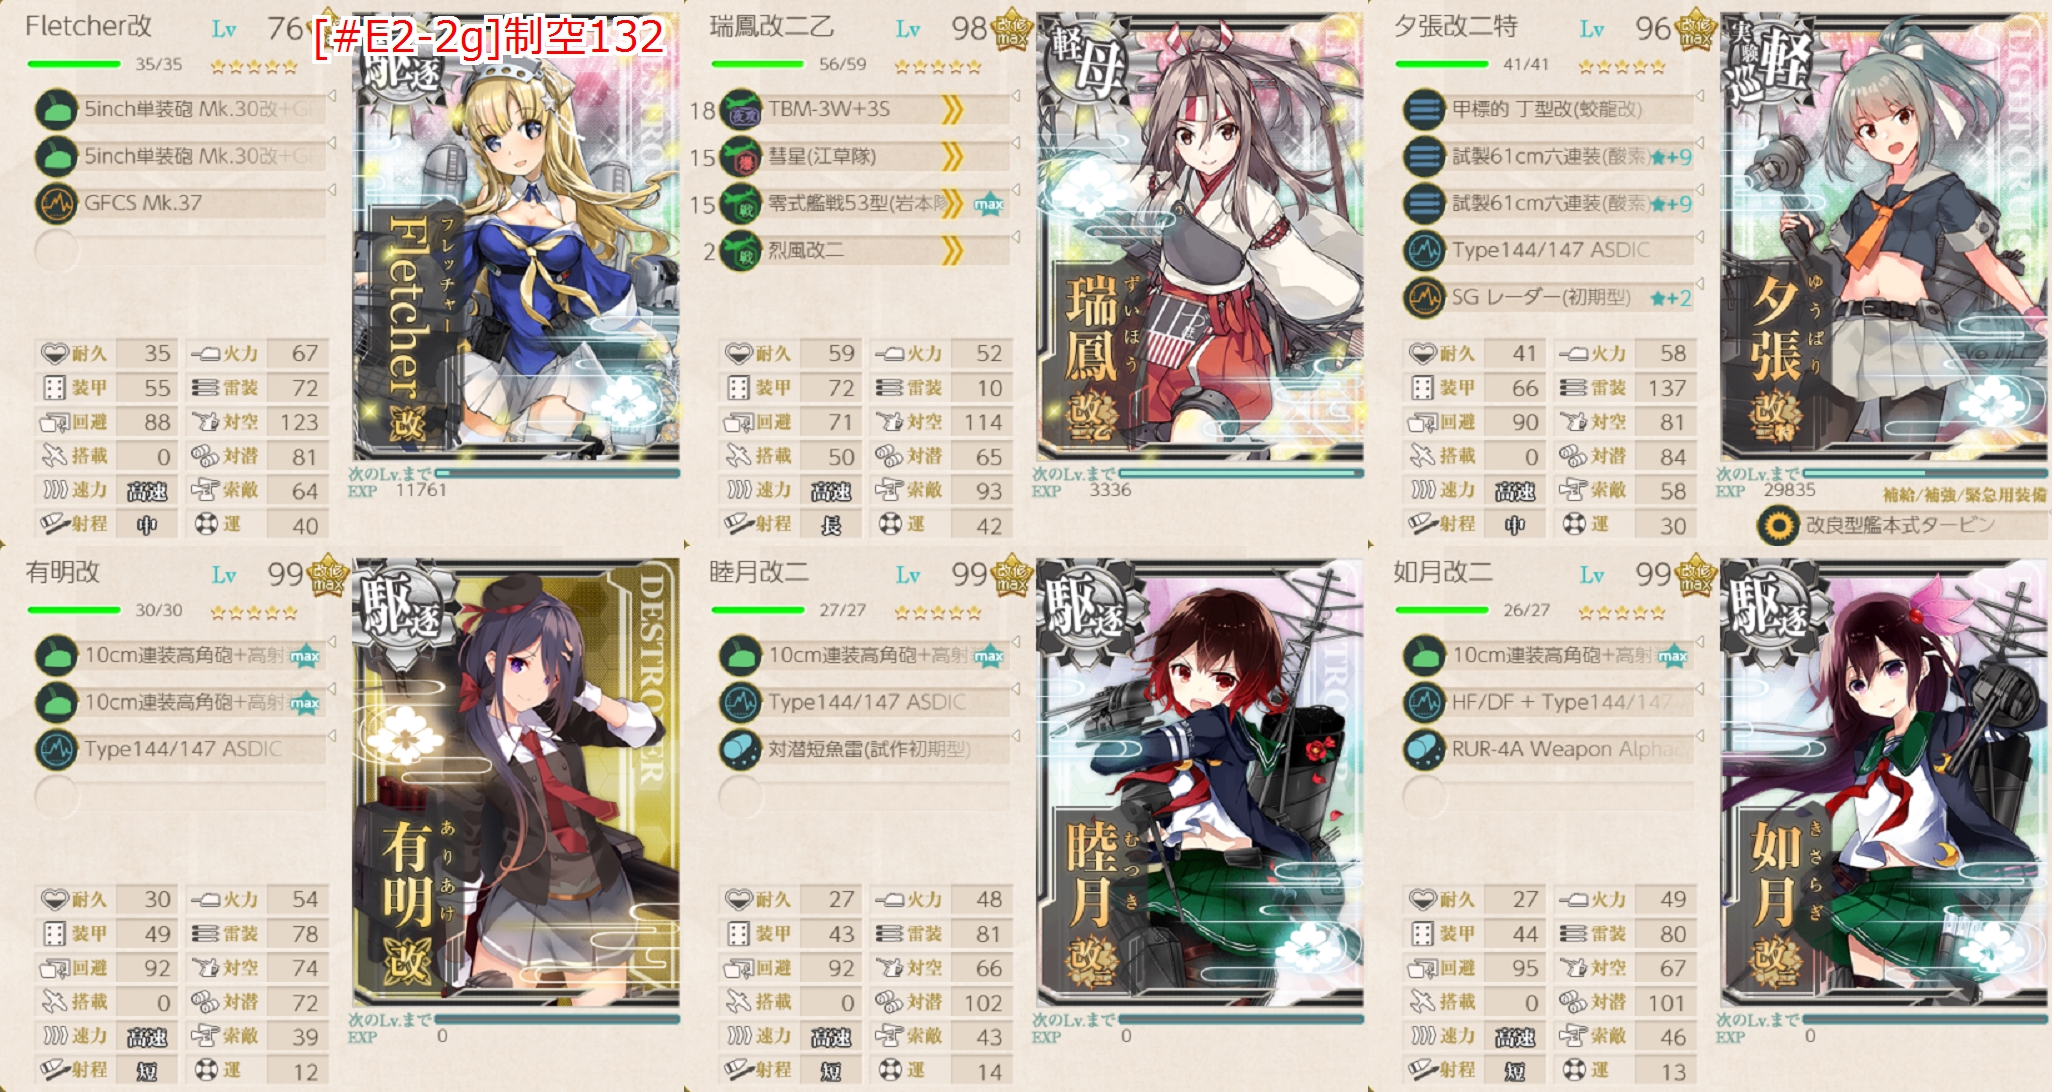
Task: Click the TBM-3W+3S aircraft icon
Action: 741,110
